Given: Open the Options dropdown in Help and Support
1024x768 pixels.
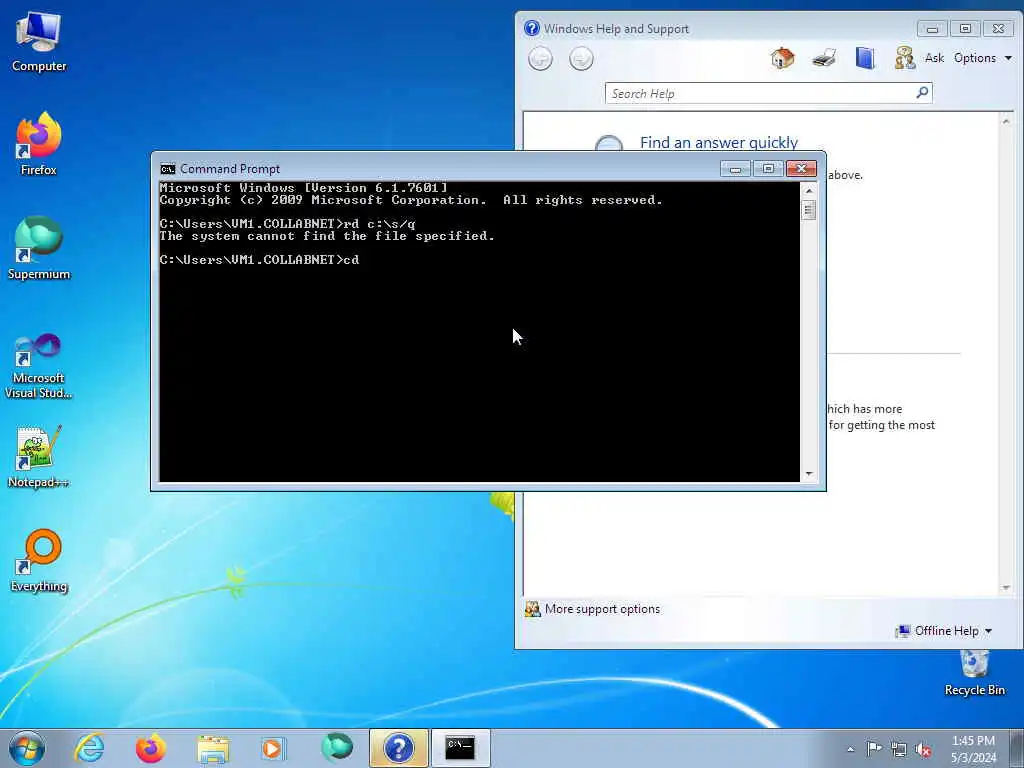Looking at the screenshot, I should click(x=983, y=58).
